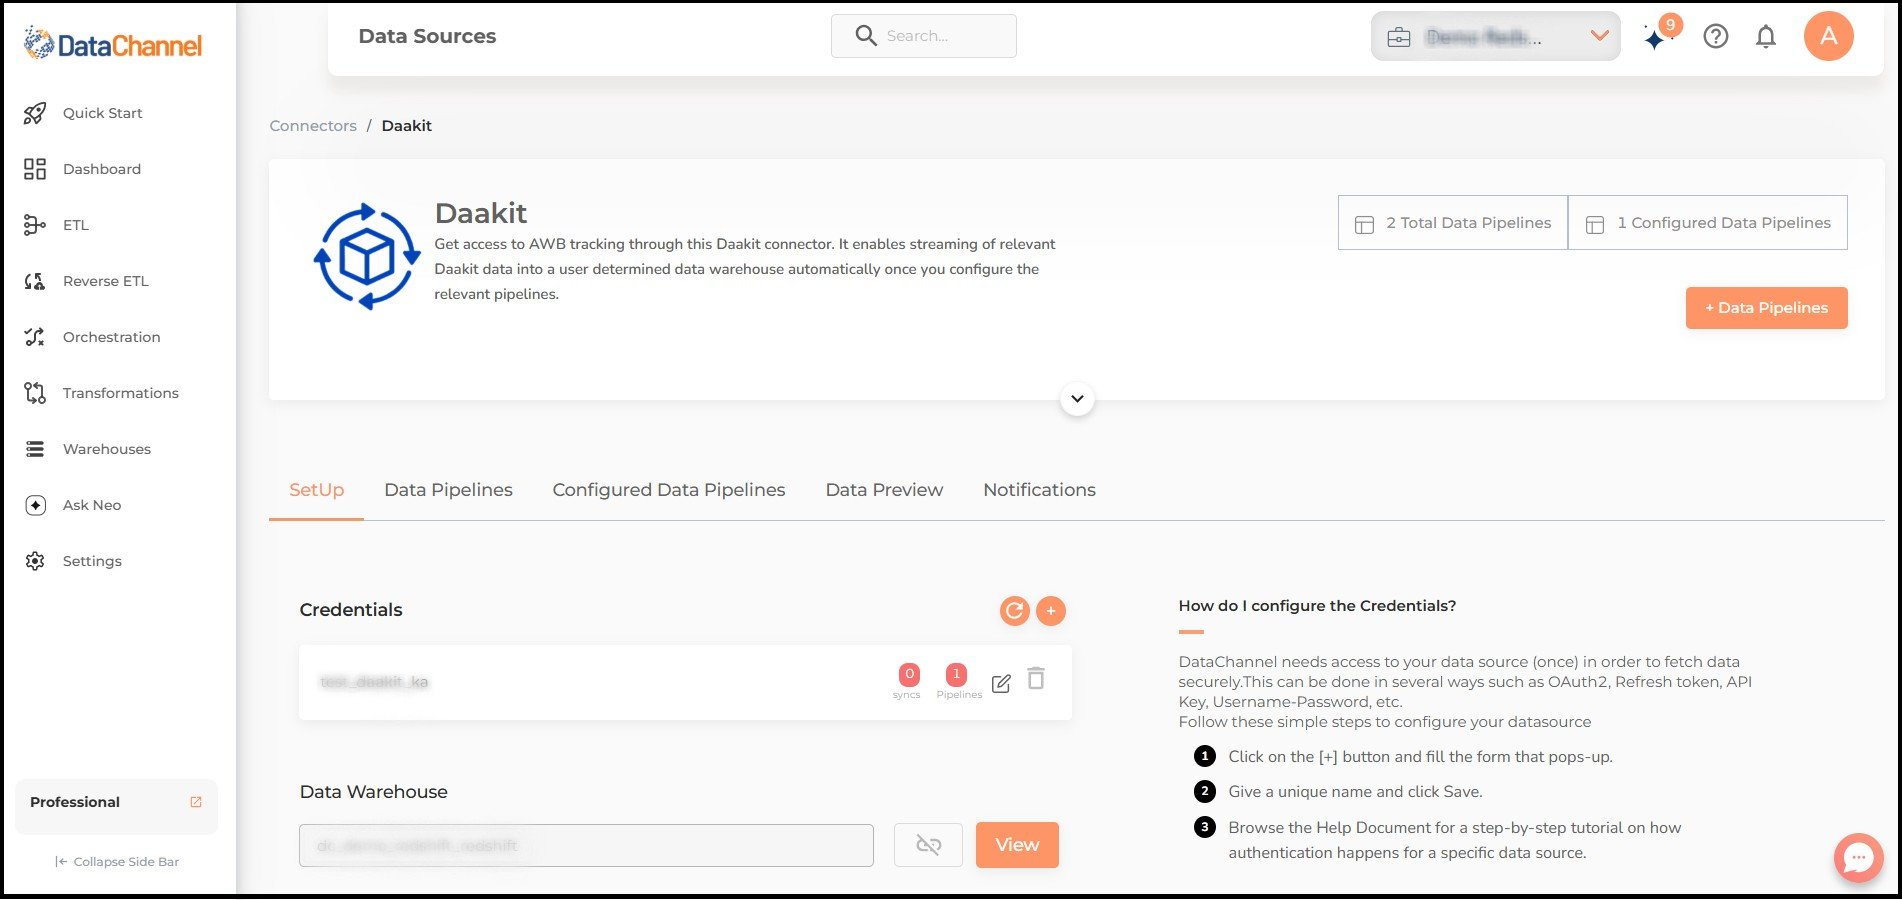Click 2 Total Data Pipelines box
This screenshot has height=900, width=1902.
click(1453, 223)
